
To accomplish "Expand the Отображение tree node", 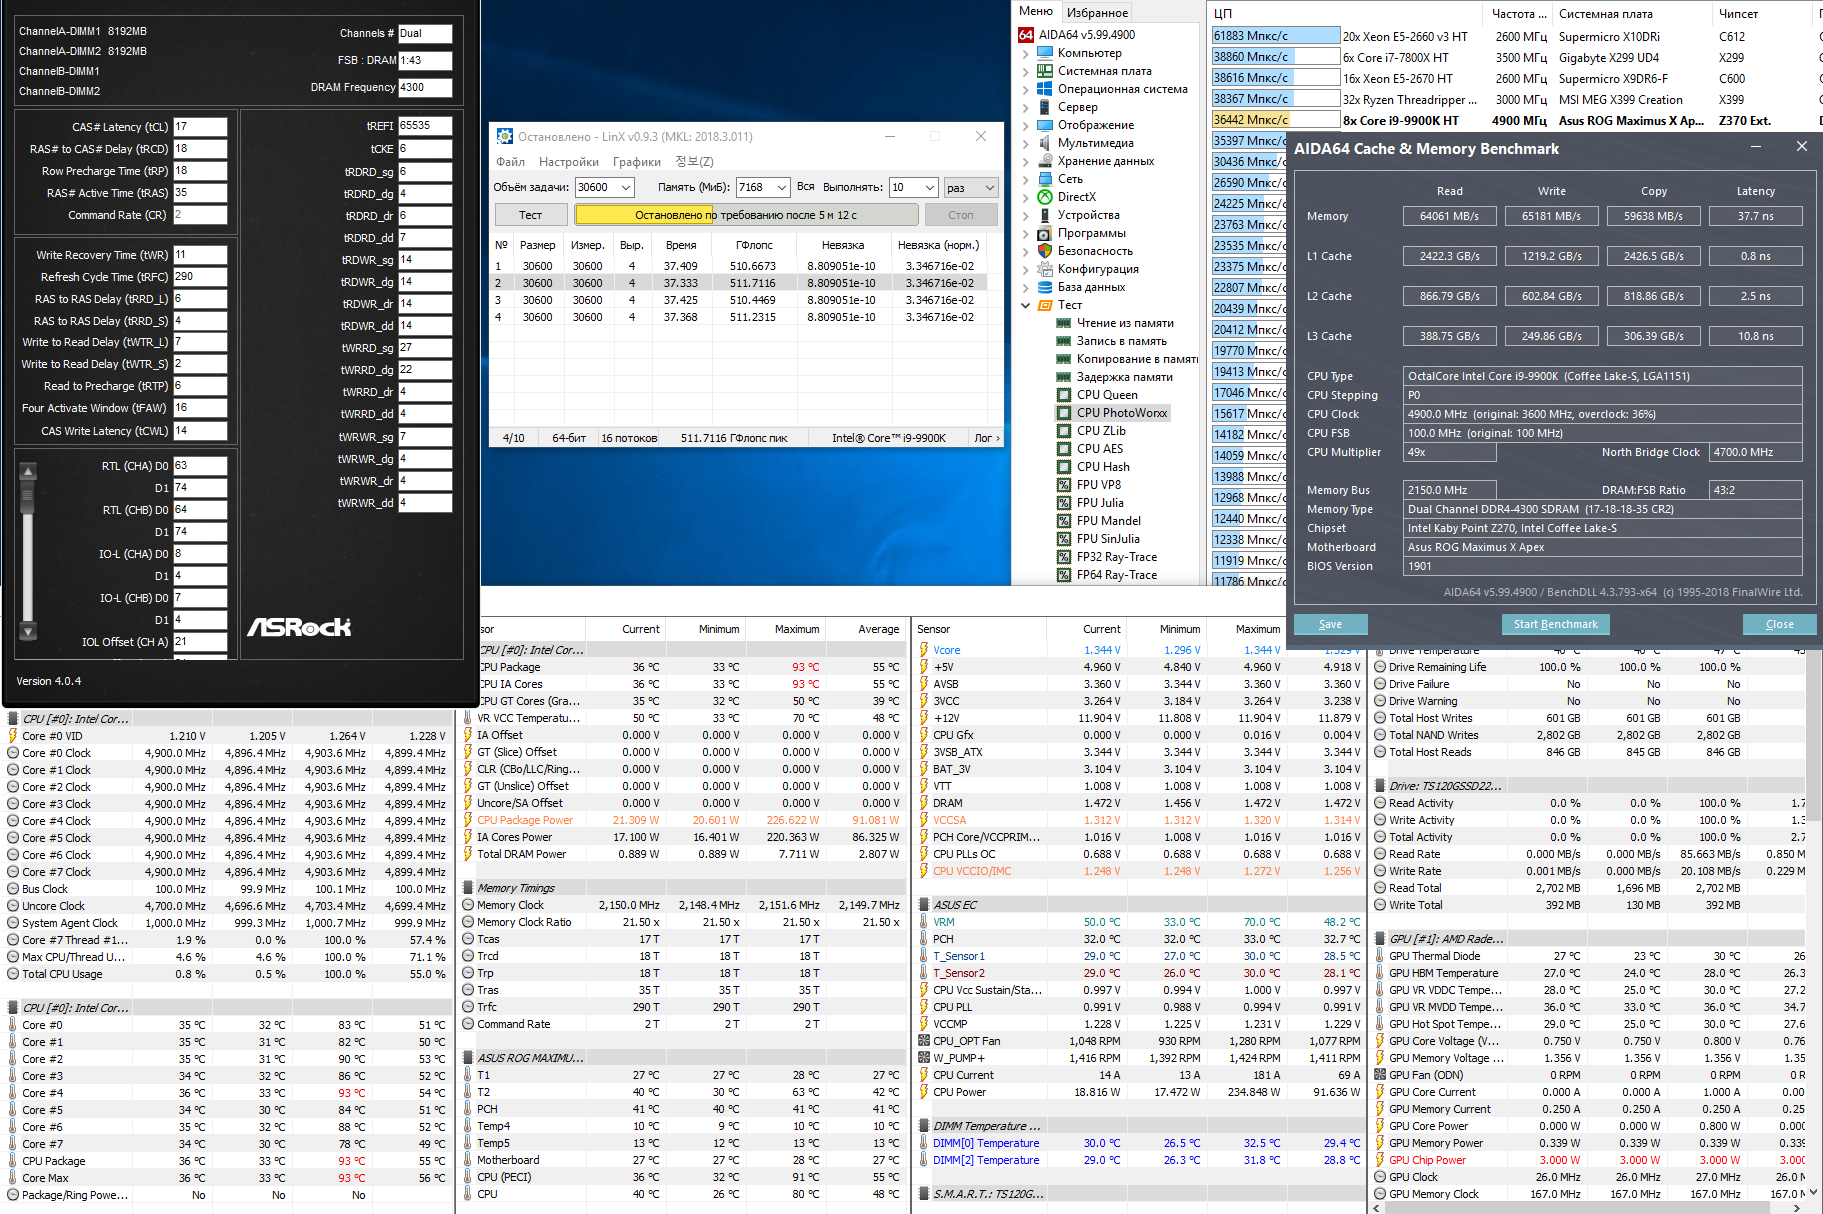I will click(x=1026, y=125).
